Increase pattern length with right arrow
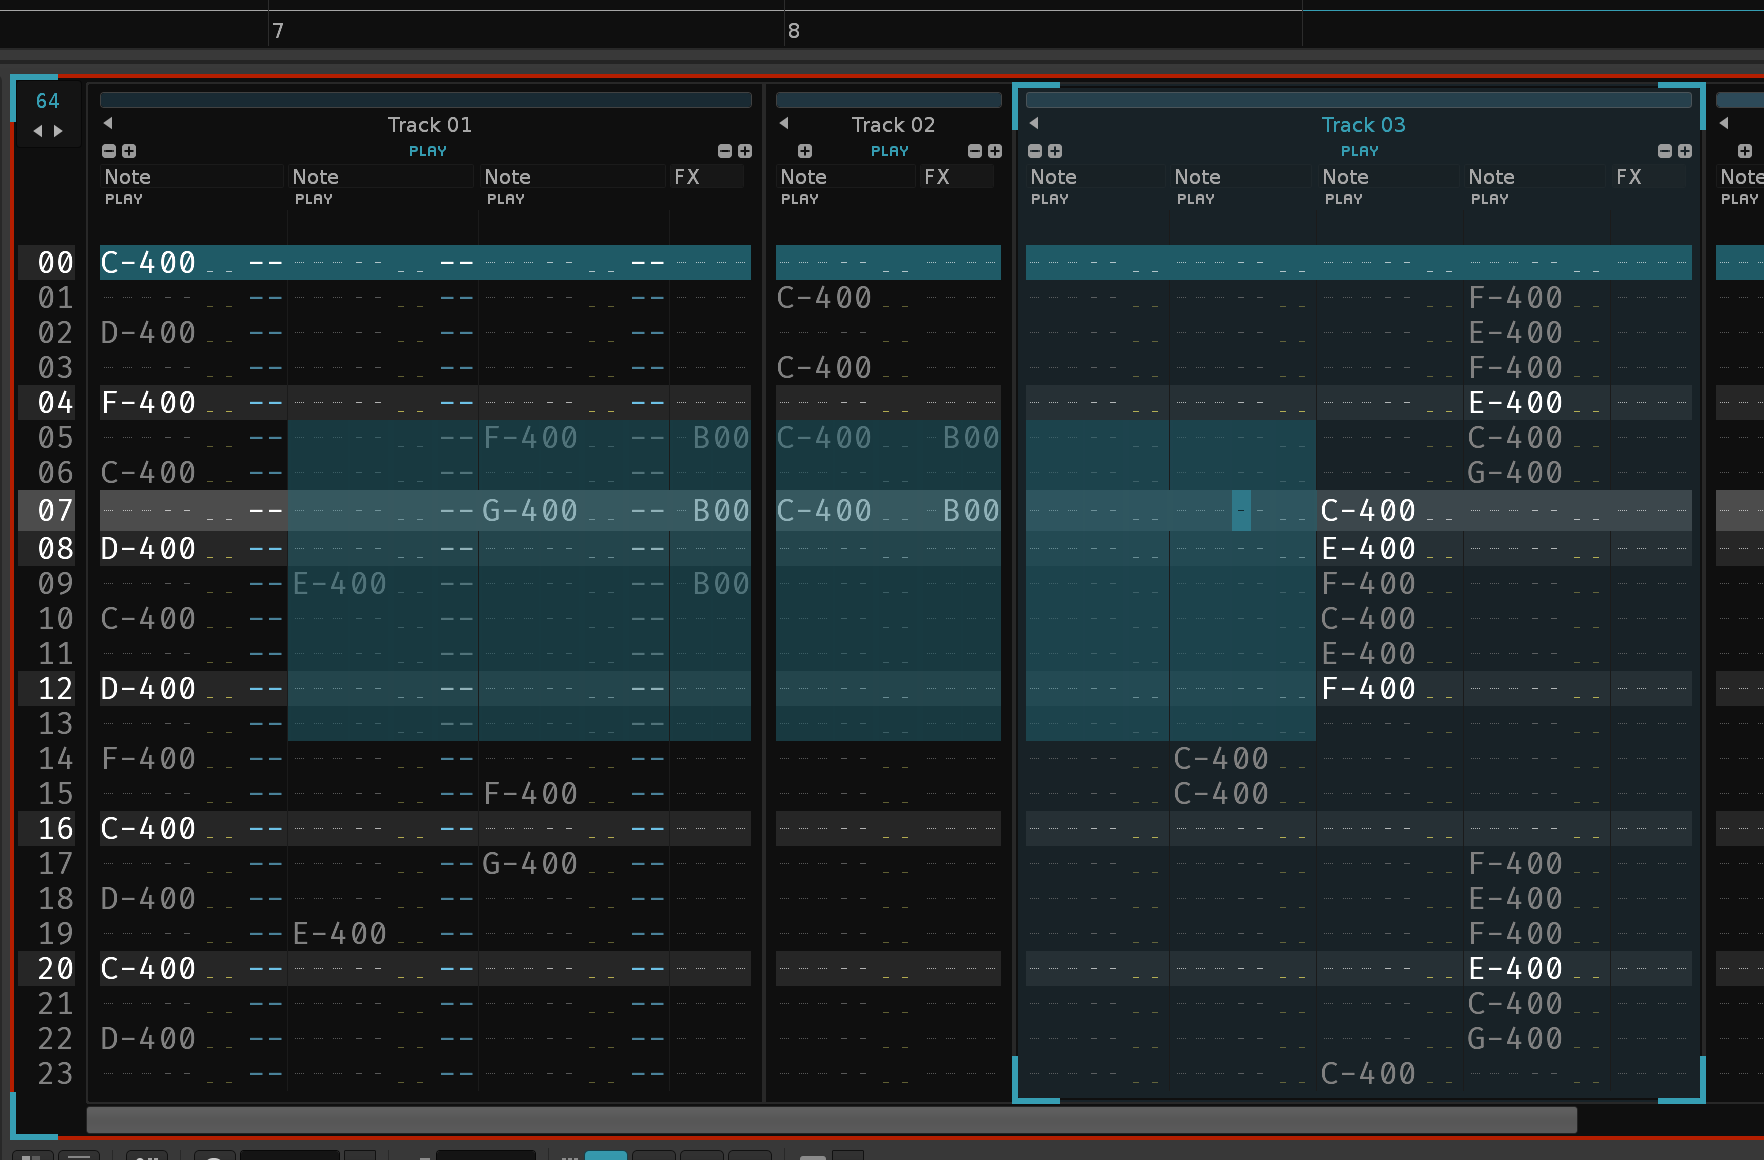The height and width of the screenshot is (1160, 1764). point(58,131)
